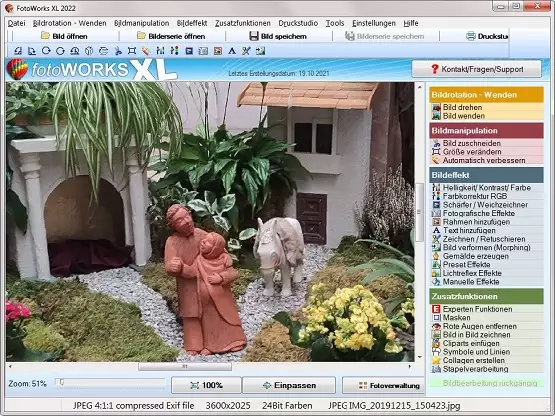Set the zoom with the 100% button

pos(206,385)
